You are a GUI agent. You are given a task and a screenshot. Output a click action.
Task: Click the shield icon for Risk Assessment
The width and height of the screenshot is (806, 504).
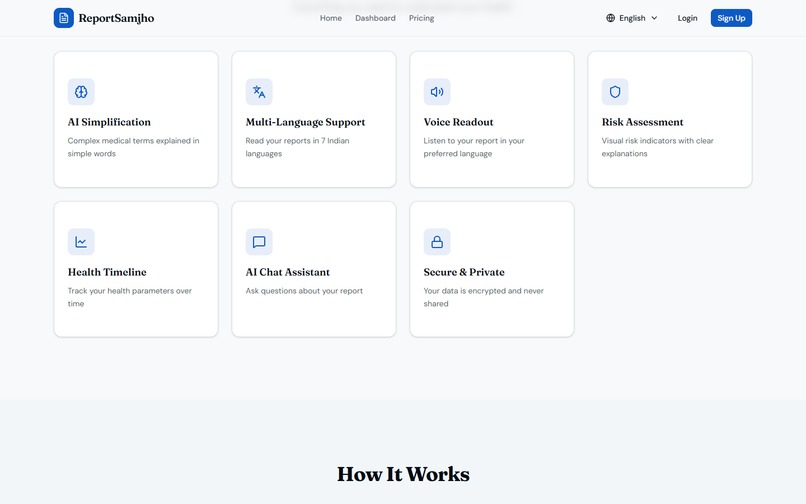tap(615, 92)
